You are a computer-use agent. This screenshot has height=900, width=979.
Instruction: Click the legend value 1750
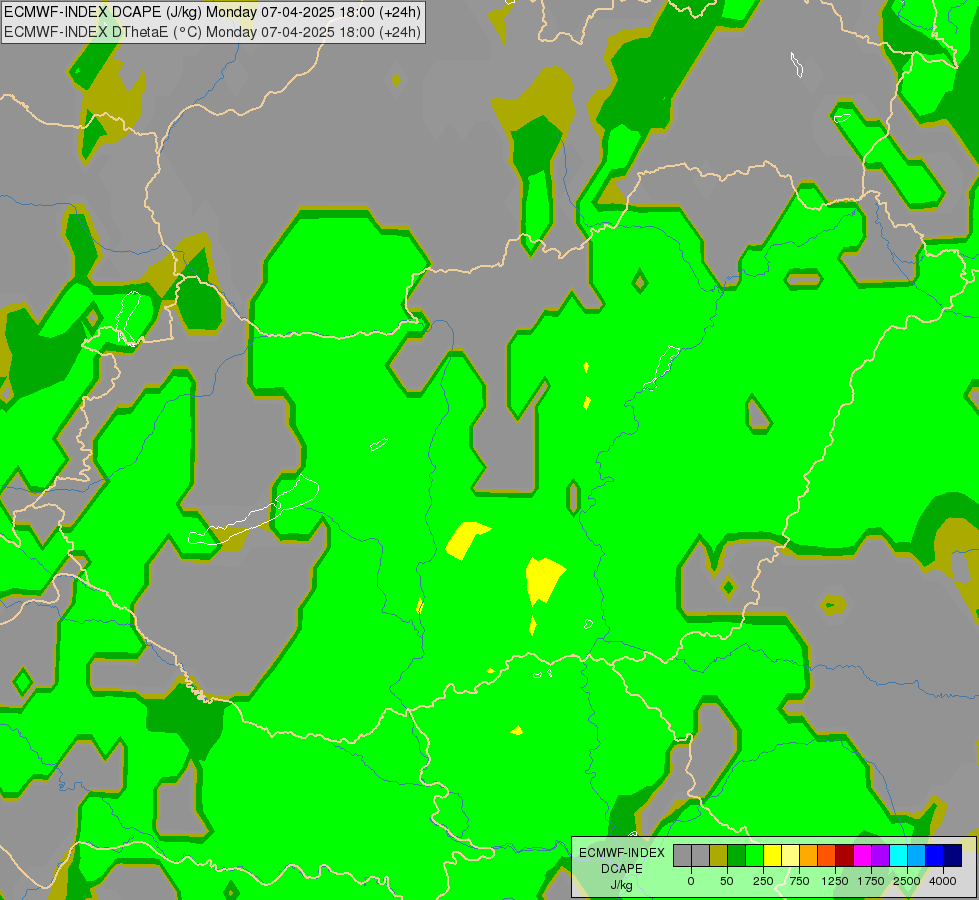[871, 881]
